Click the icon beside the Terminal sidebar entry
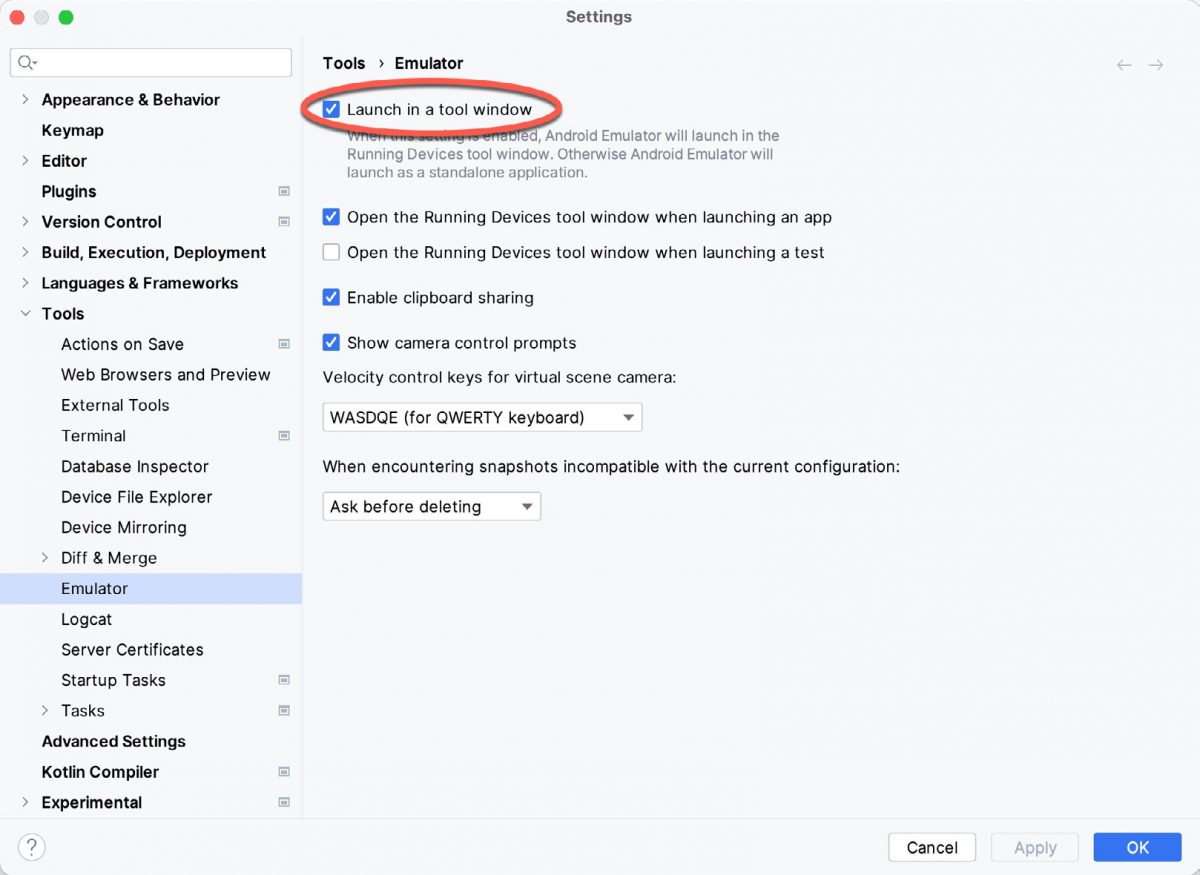This screenshot has height=875, width=1200. (284, 435)
